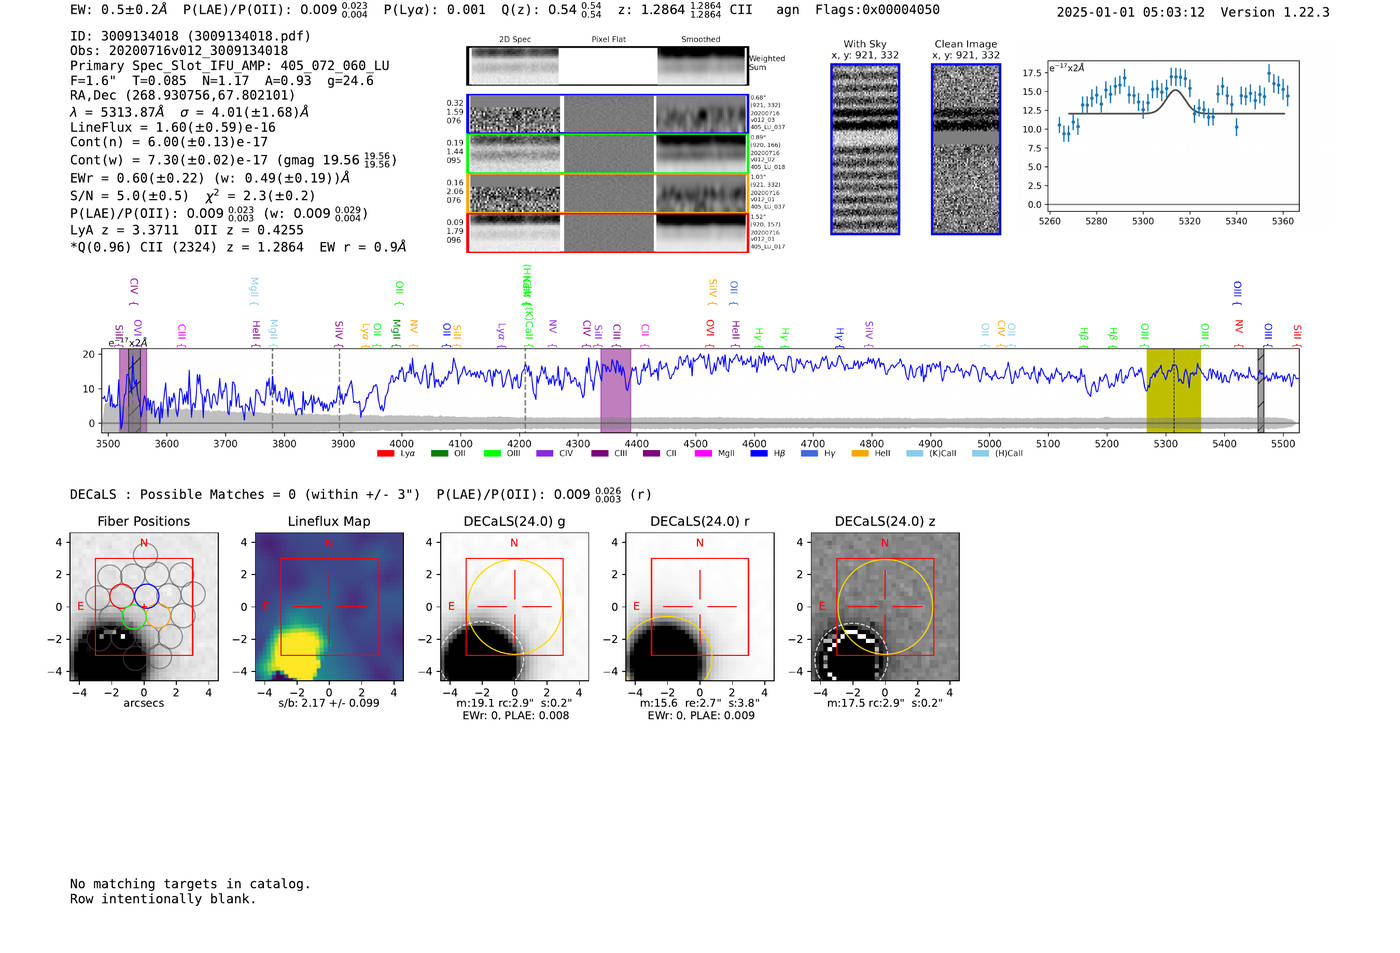Click the blue fiber circle in Fiber Positions
1400x953 pixels.
[x=146, y=595]
